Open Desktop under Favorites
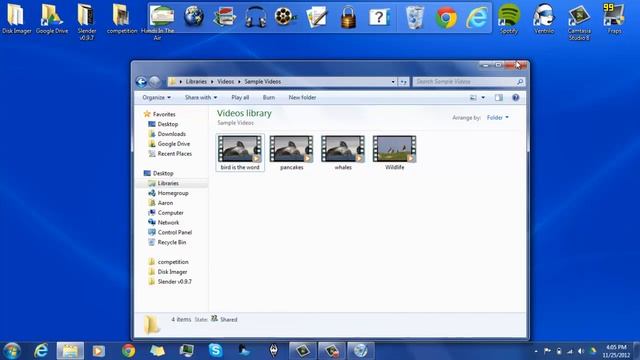The height and width of the screenshot is (360, 640). click(163, 124)
